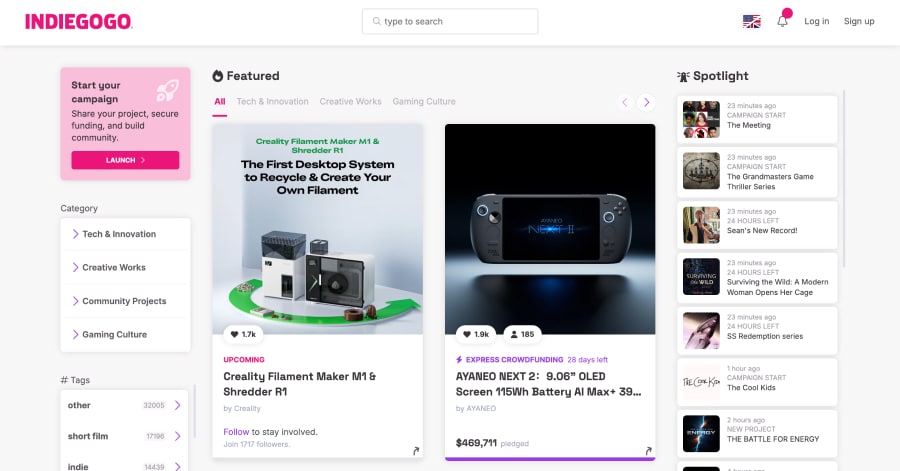Open Creality filament maker image
The height and width of the screenshot is (471, 900).
point(317,229)
